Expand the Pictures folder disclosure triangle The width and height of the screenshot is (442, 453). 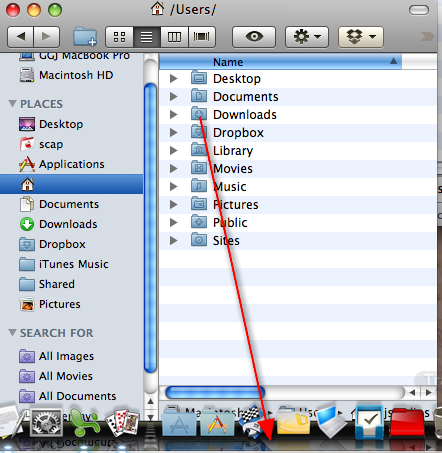[x=173, y=205]
